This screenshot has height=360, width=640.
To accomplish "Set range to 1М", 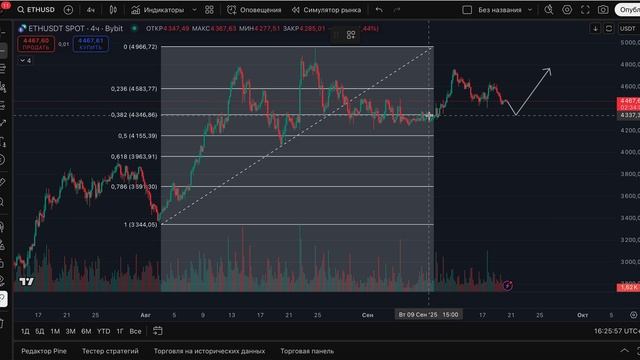I will 55,331.
